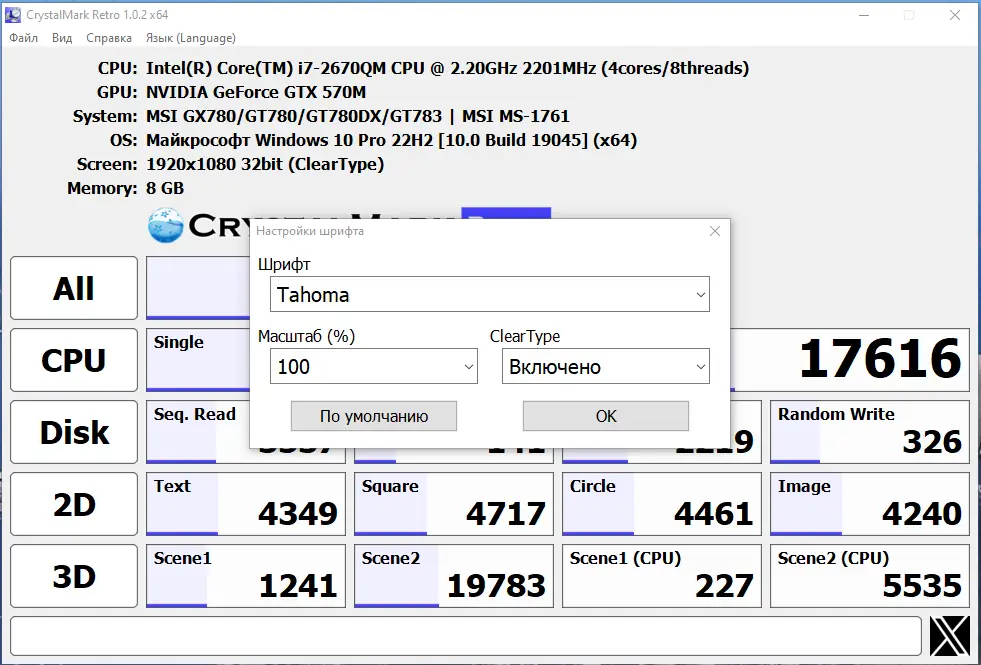Image resolution: width=981 pixels, height=665 pixels.
Task: Open the Файл menu
Action: 23,38
